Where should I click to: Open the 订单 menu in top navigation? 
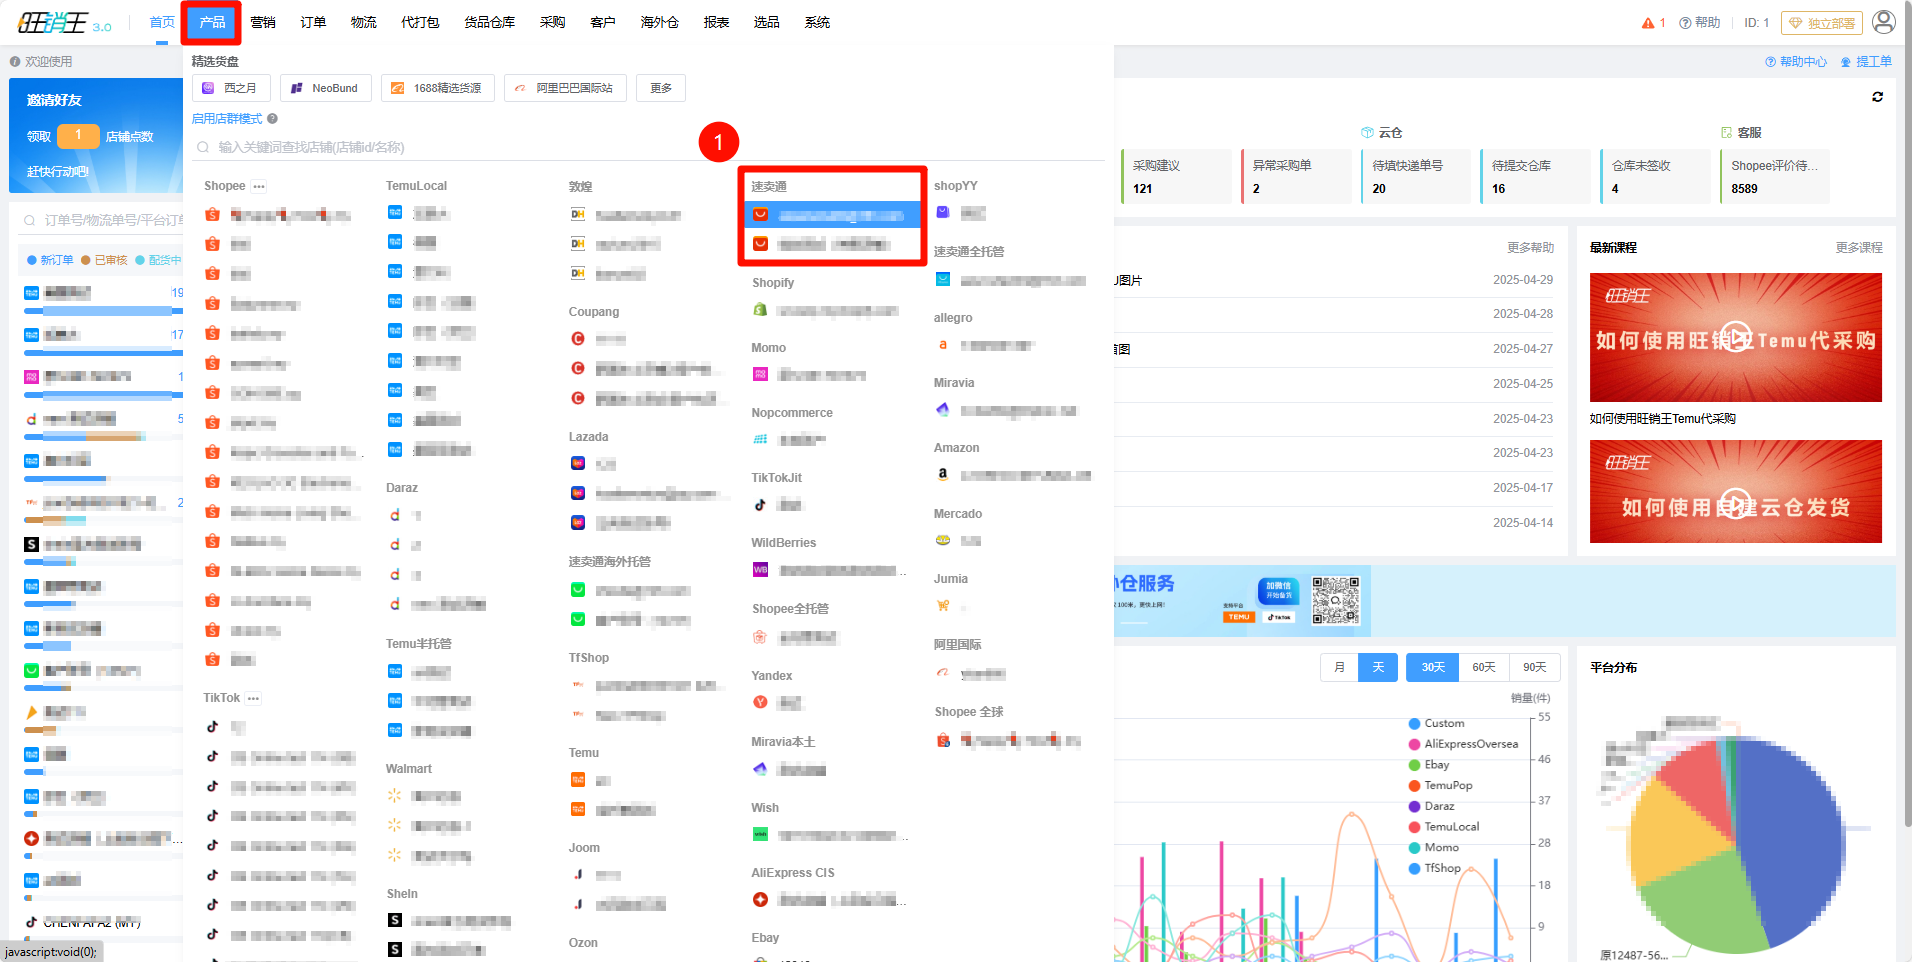[313, 22]
